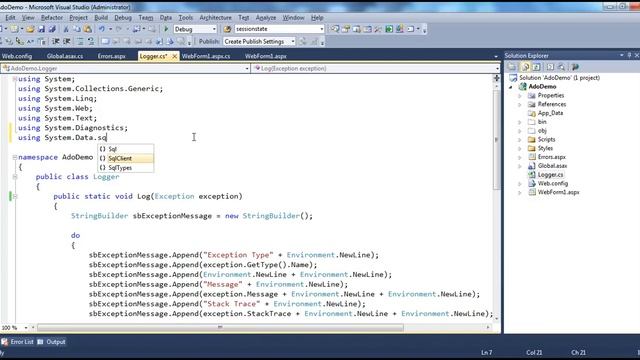Decrease line indent in the text editor toolbar
Image resolution: width=640 pixels, height=360 pixels.
pos(56,41)
